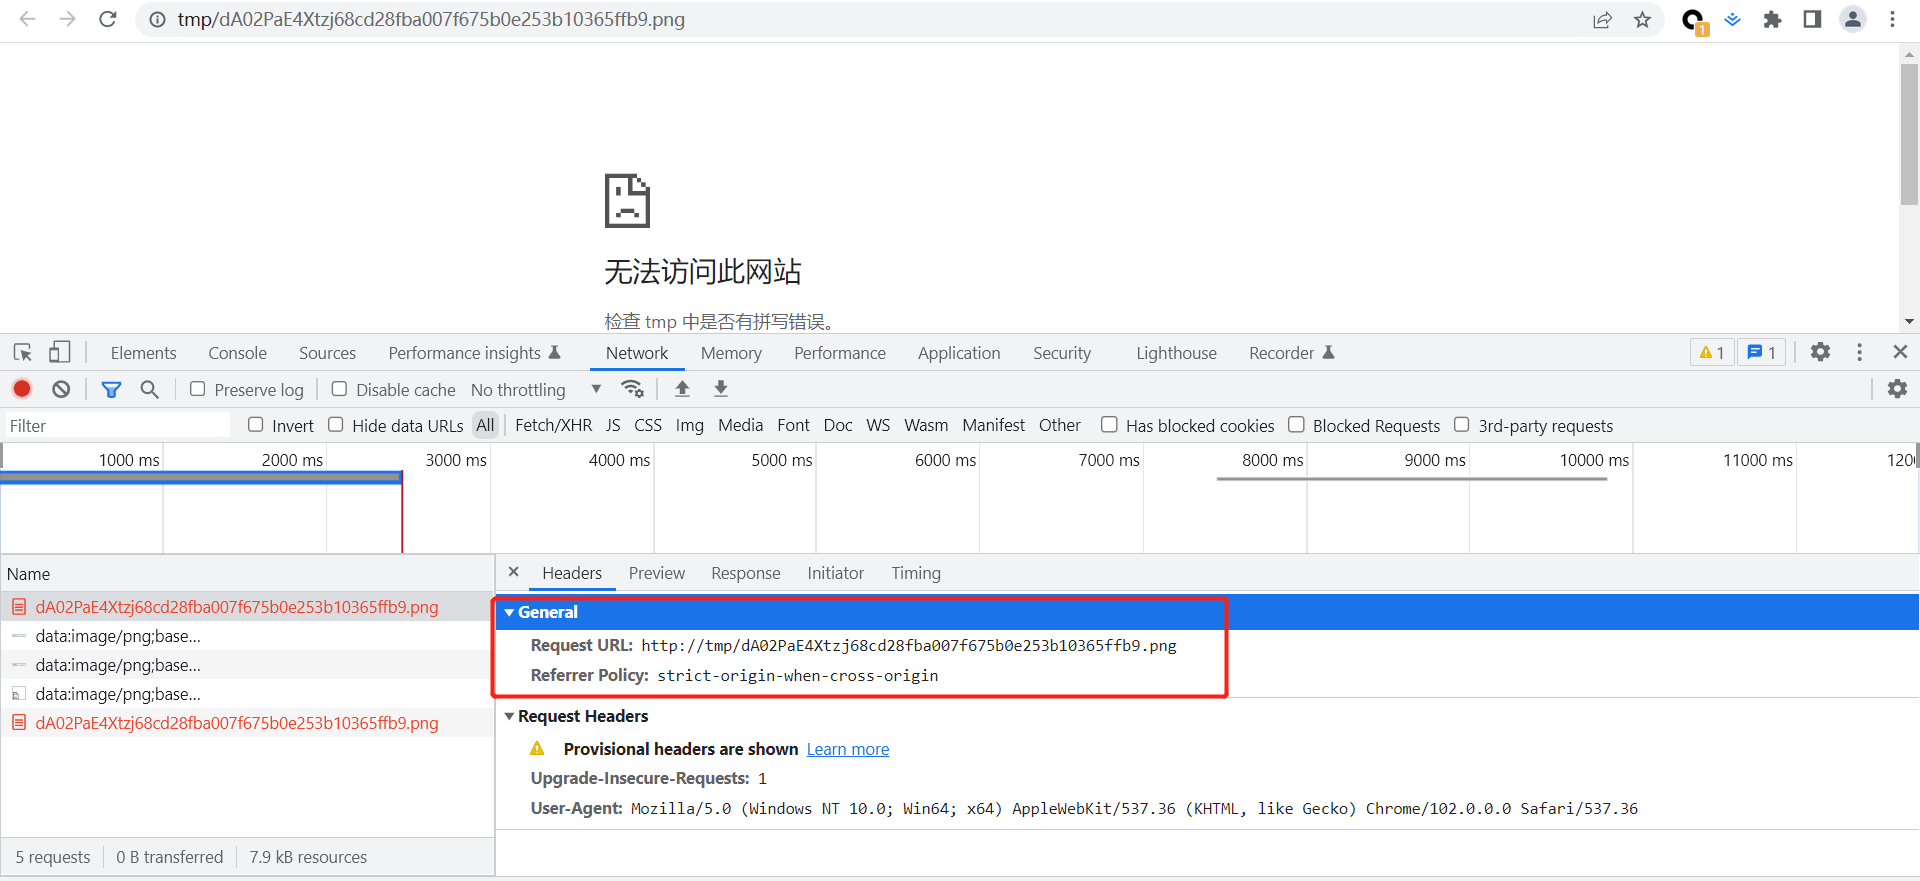Check the Invert filter checkbox

(x=256, y=425)
